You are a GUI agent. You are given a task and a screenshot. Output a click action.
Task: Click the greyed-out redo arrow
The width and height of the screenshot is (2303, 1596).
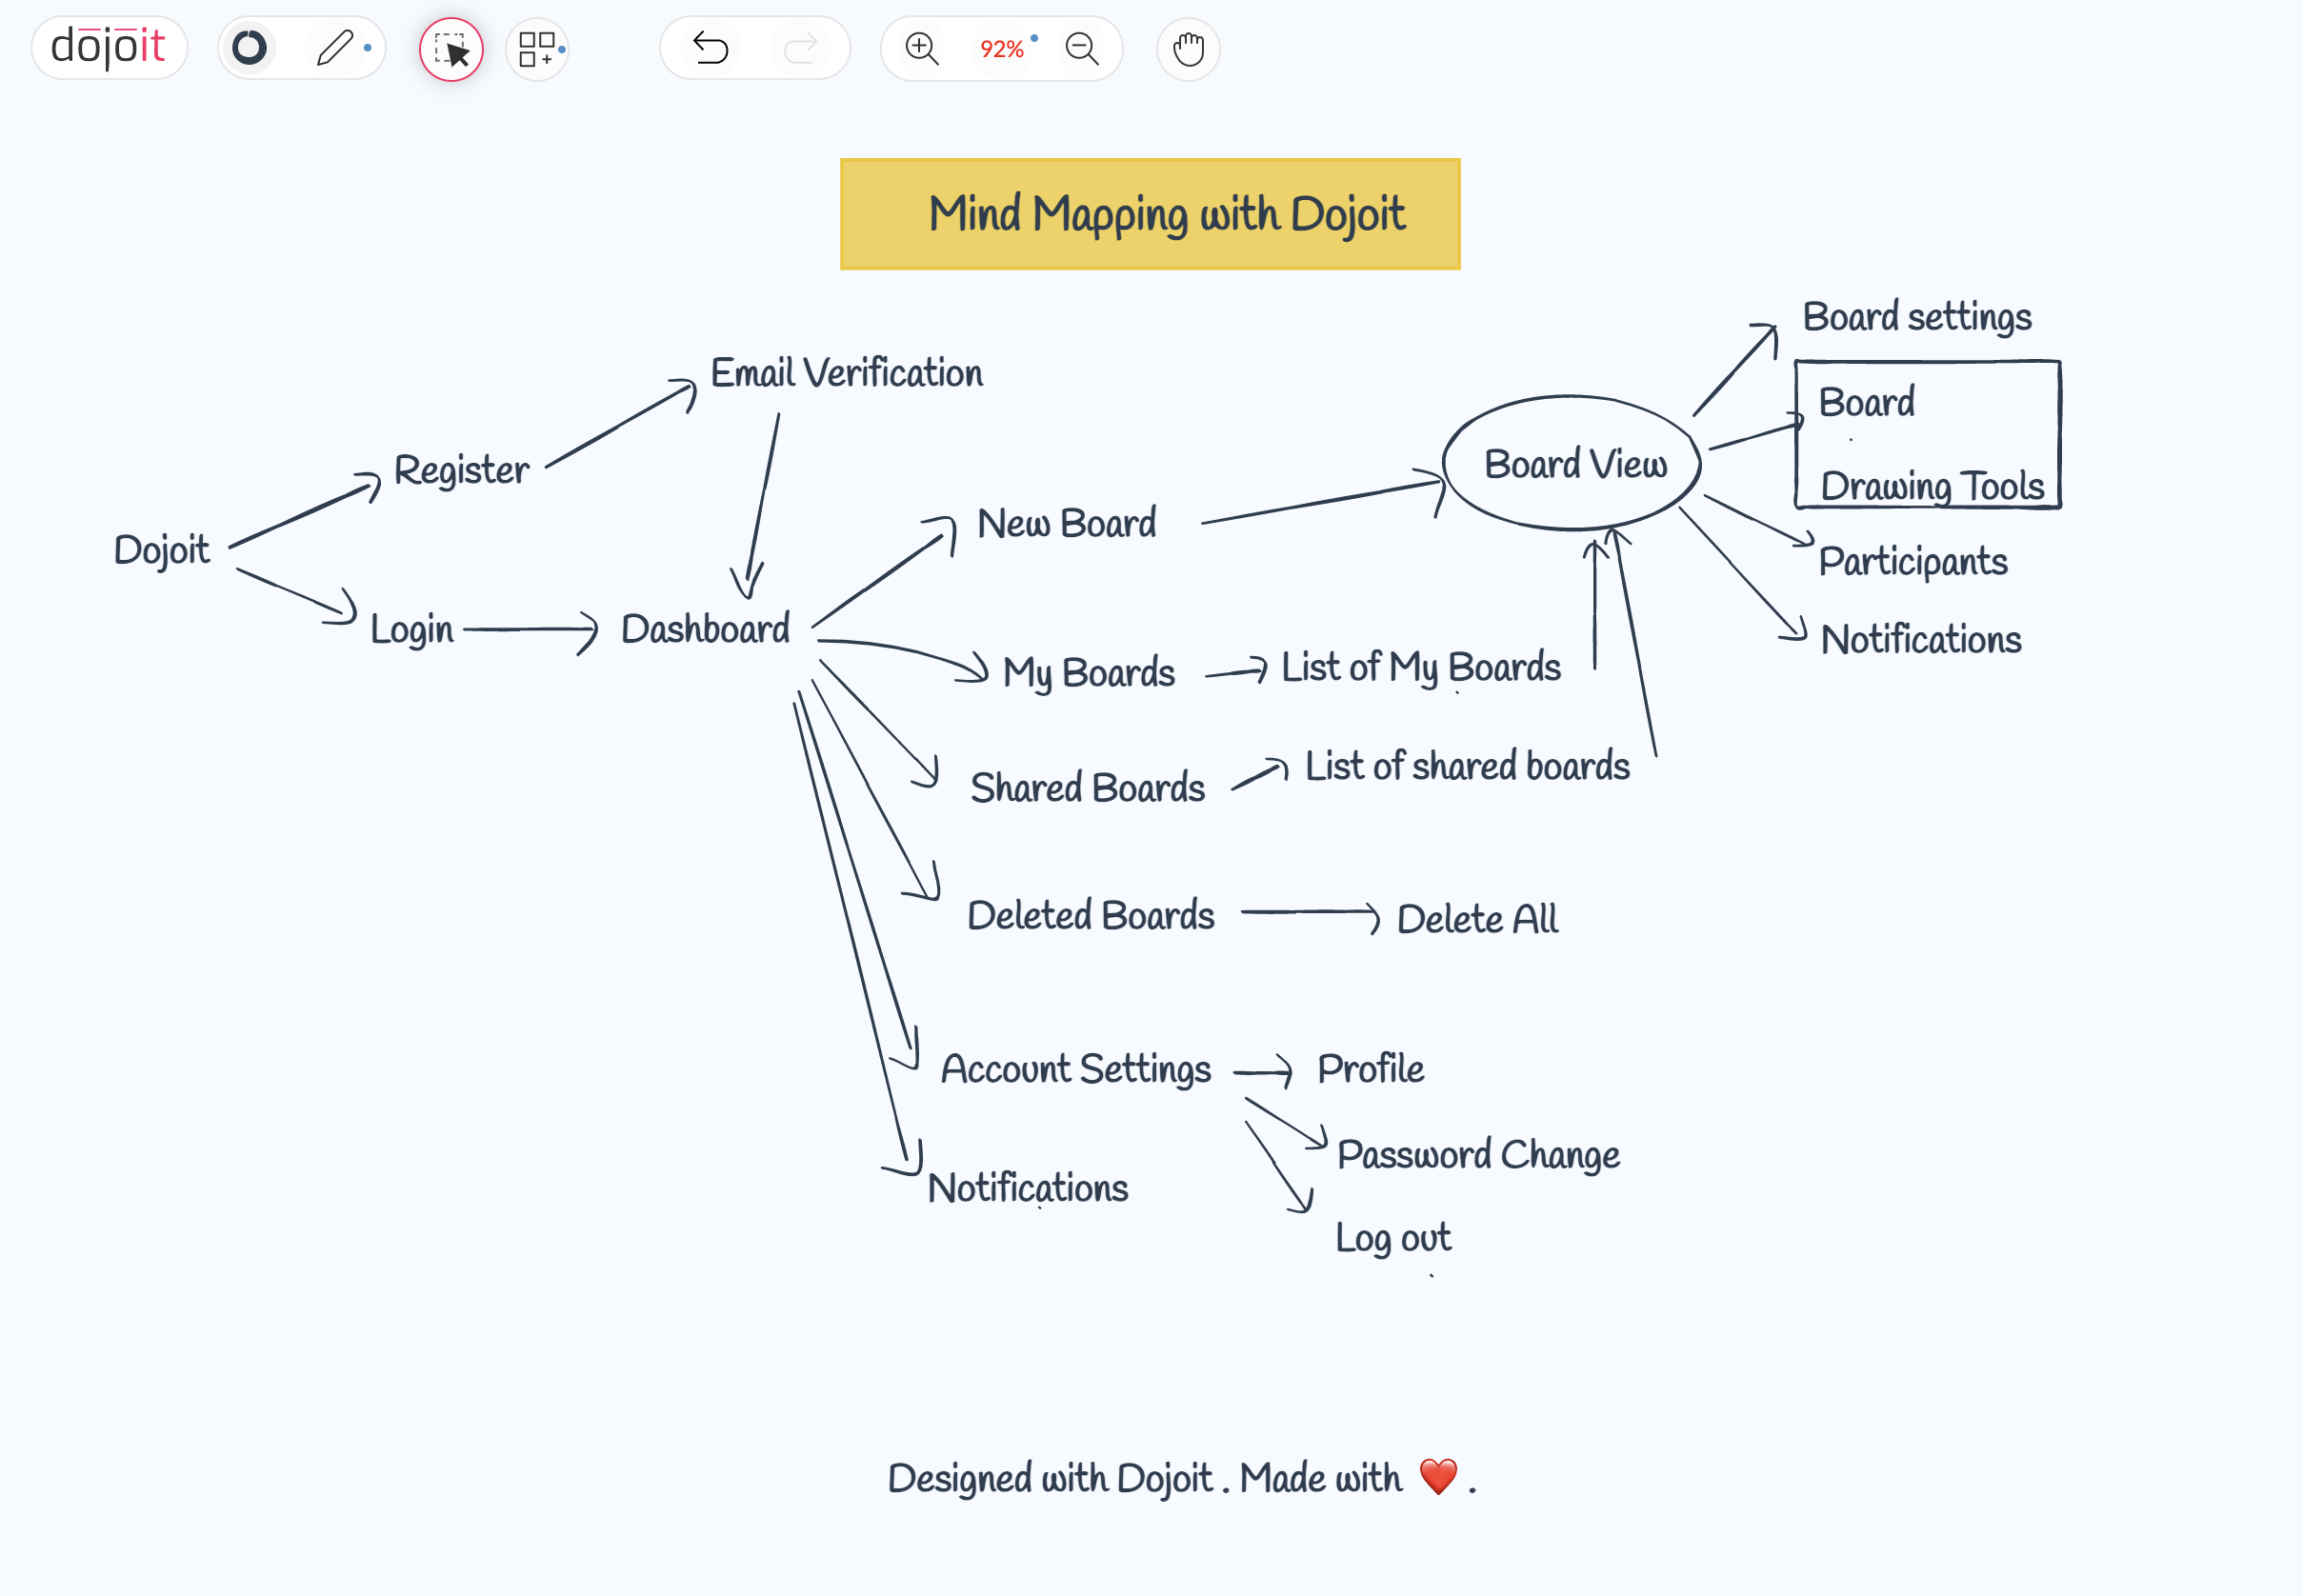click(x=800, y=47)
